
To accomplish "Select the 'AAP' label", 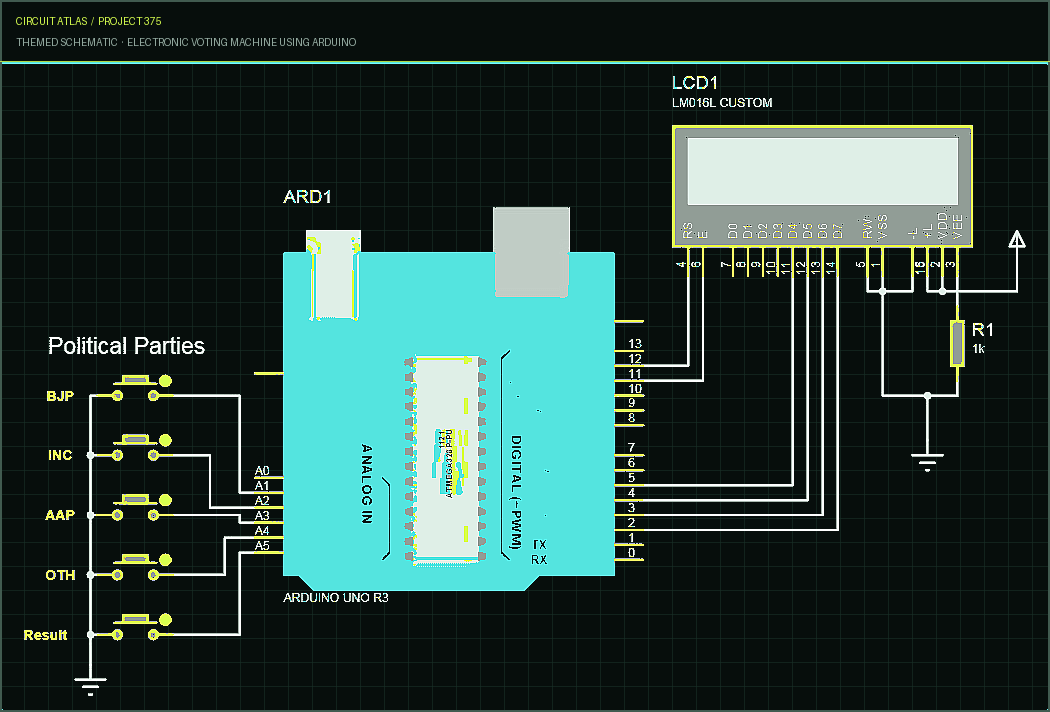I will coord(60,515).
